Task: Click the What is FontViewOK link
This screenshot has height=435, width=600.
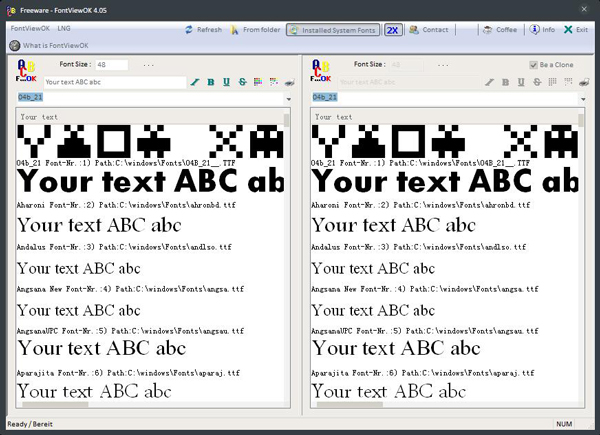Action: [55, 46]
